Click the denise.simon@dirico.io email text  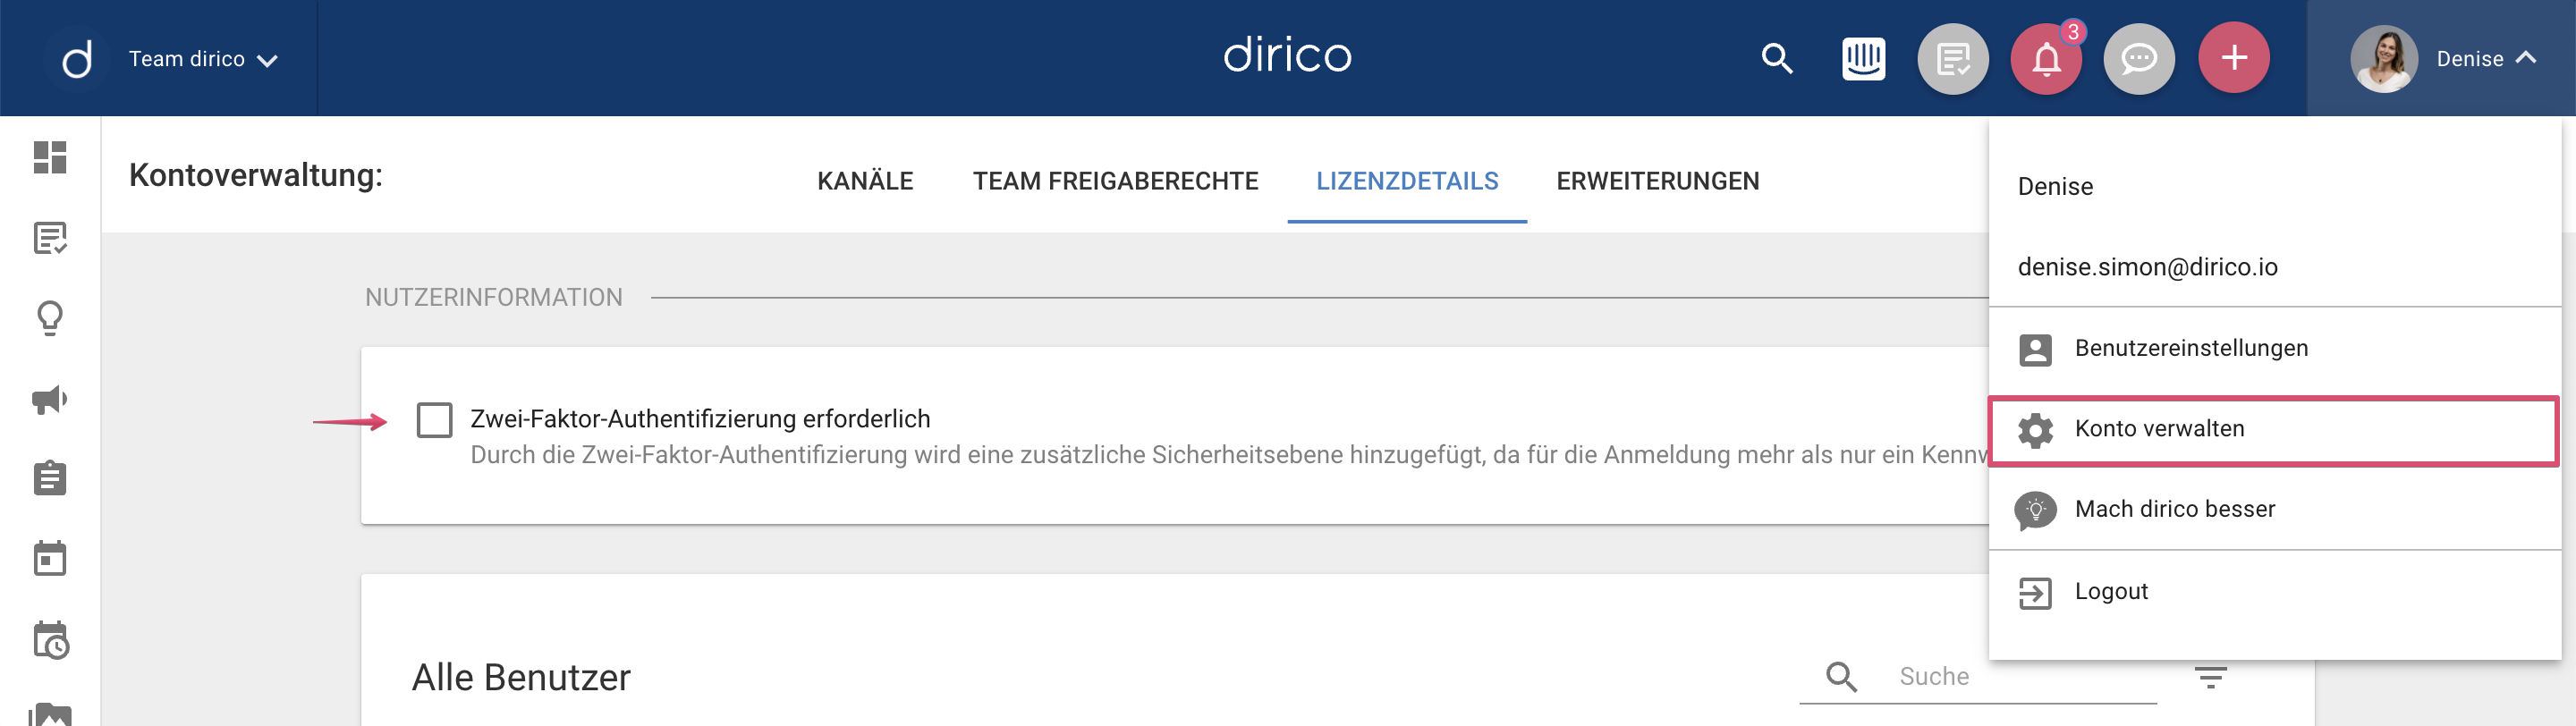click(2147, 267)
